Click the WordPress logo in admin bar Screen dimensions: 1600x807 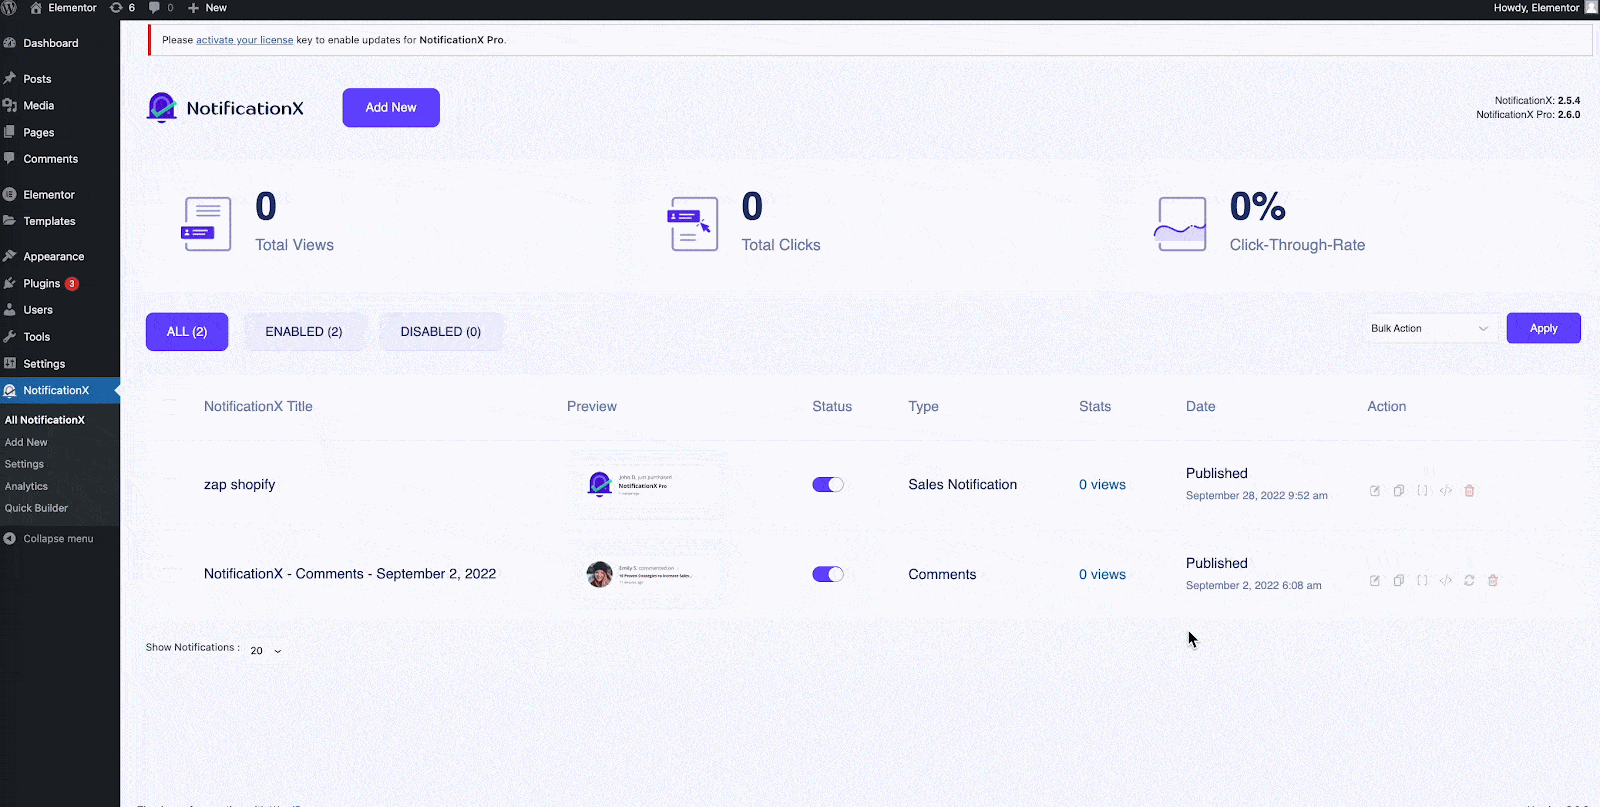(x=9, y=8)
